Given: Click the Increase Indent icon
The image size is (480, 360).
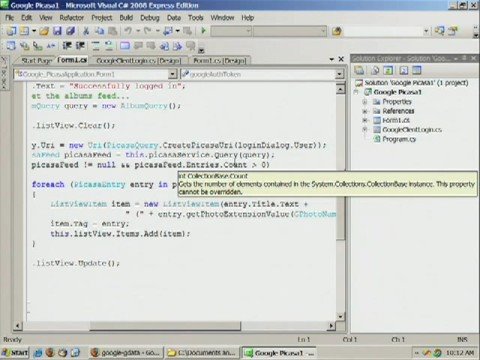Looking at the screenshot, I should pyautogui.click(x=80, y=46).
